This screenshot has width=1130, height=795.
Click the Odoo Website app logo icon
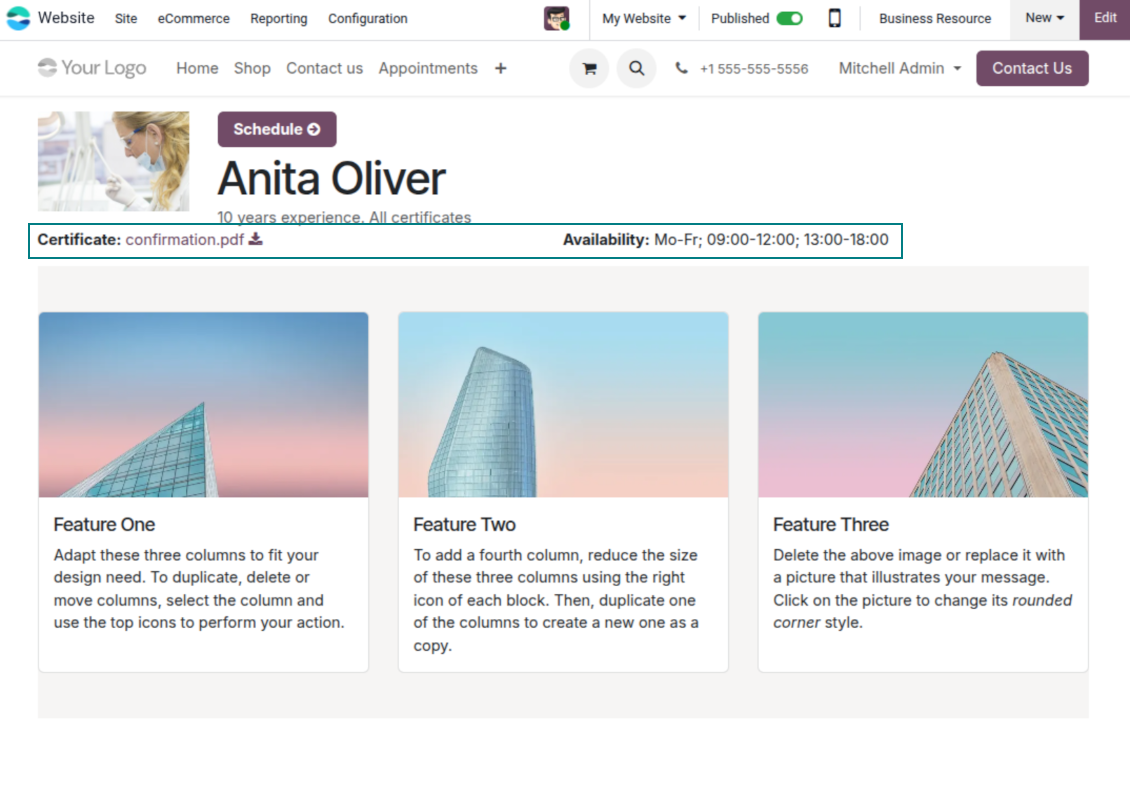[x=18, y=18]
